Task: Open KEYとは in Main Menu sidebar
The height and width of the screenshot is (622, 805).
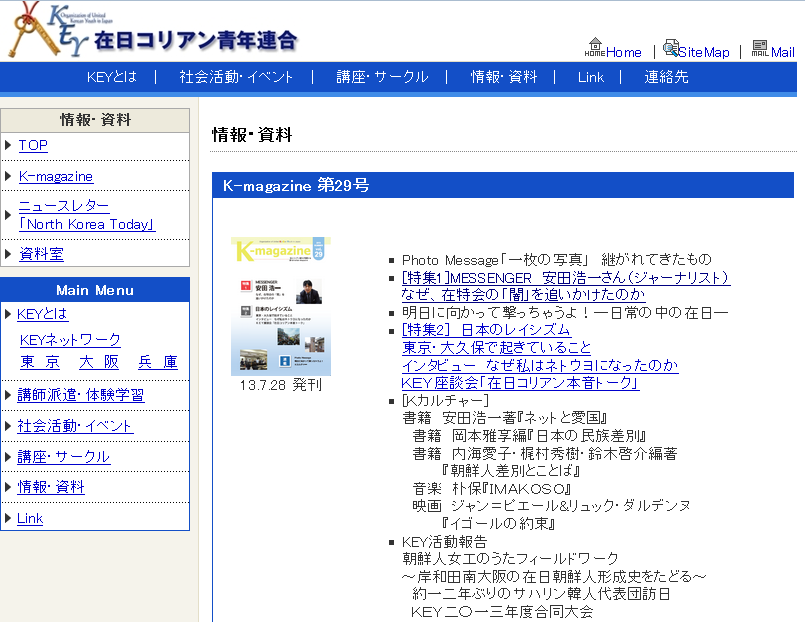Action: point(42,314)
